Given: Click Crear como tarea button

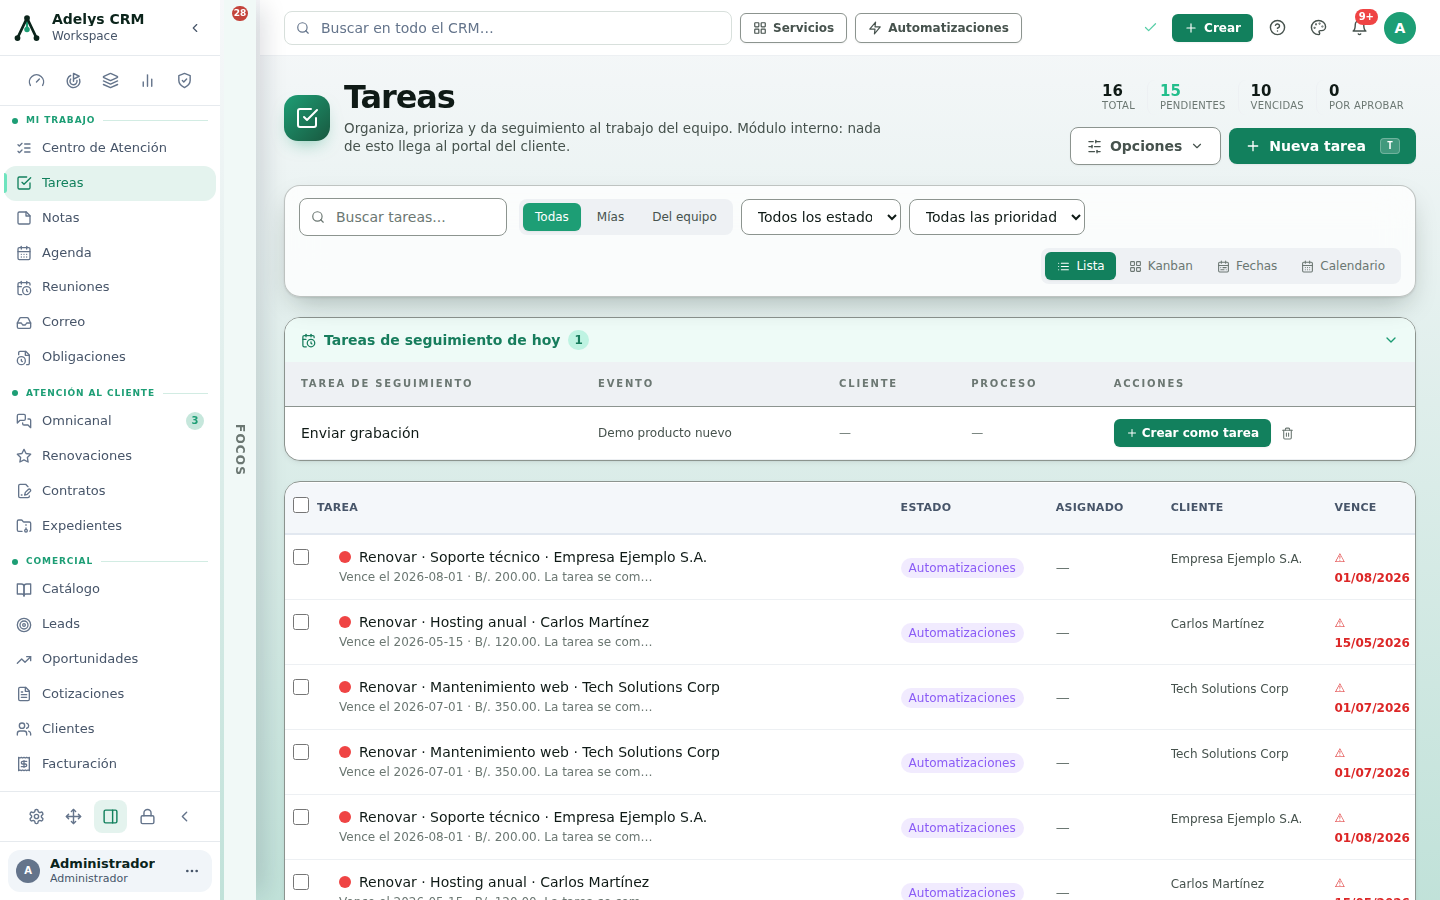Looking at the screenshot, I should (1192, 433).
